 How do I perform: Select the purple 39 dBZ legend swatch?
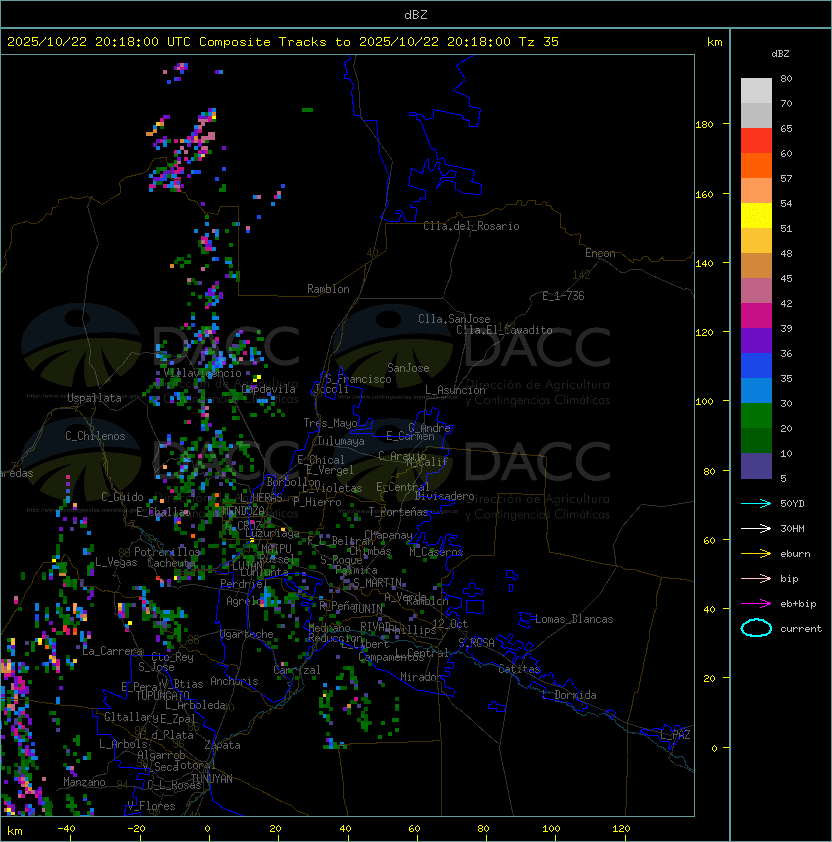[756, 340]
